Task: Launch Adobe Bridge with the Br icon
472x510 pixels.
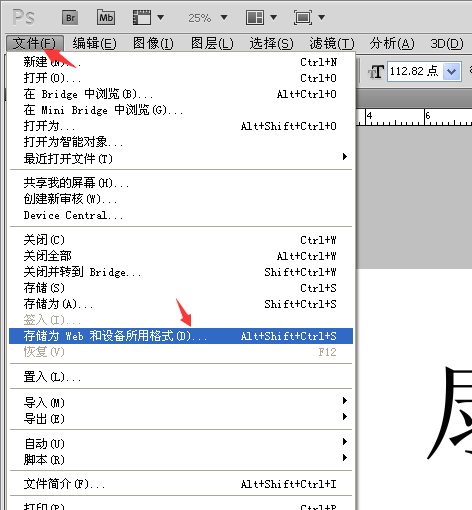Action: [x=70, y=18]
